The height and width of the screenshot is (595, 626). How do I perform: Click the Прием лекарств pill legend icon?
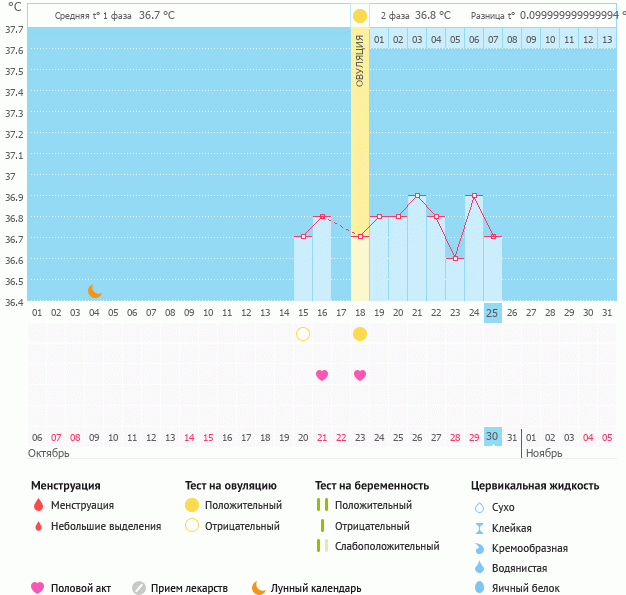tap(139, 588)
